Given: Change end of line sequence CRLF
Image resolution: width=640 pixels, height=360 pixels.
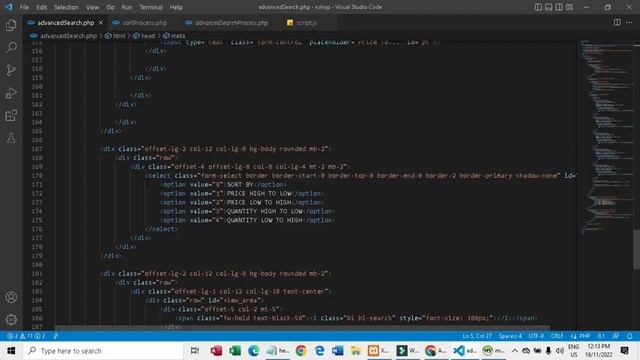Looking at the screenshot, I should pyautogui.click(x=557, y=336).
